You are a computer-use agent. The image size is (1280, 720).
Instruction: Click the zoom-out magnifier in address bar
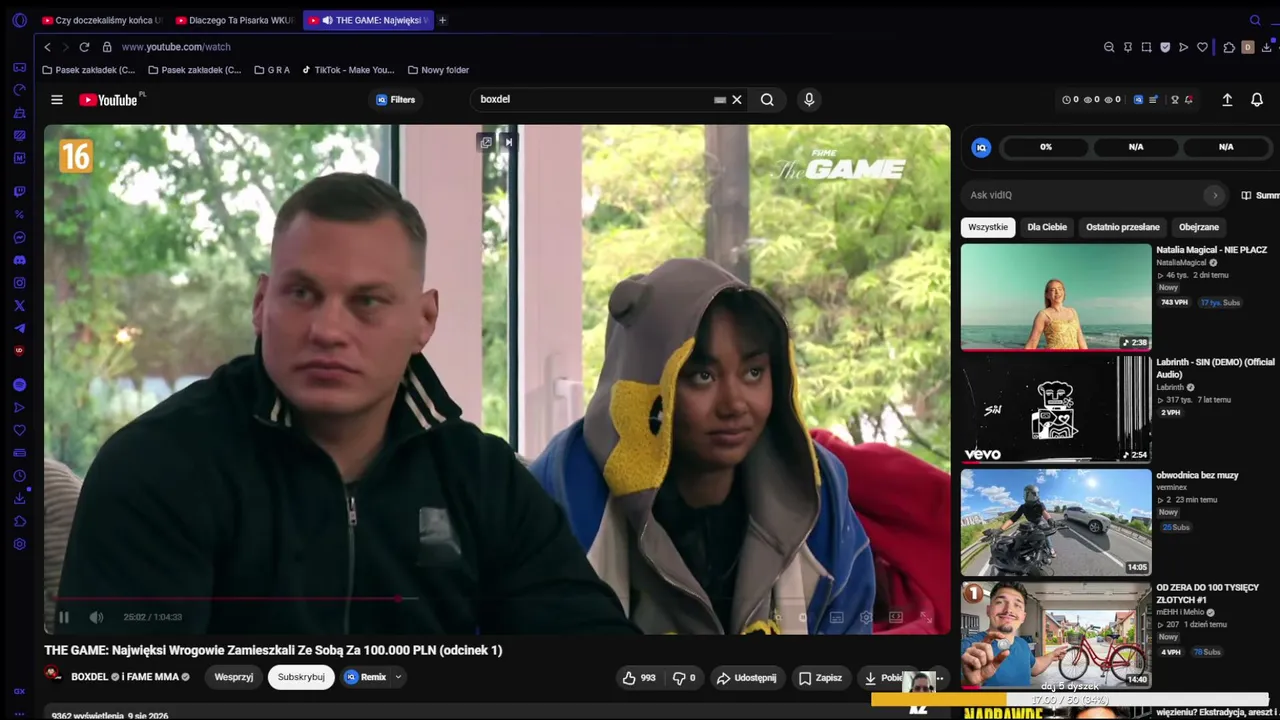(1109, 47)
